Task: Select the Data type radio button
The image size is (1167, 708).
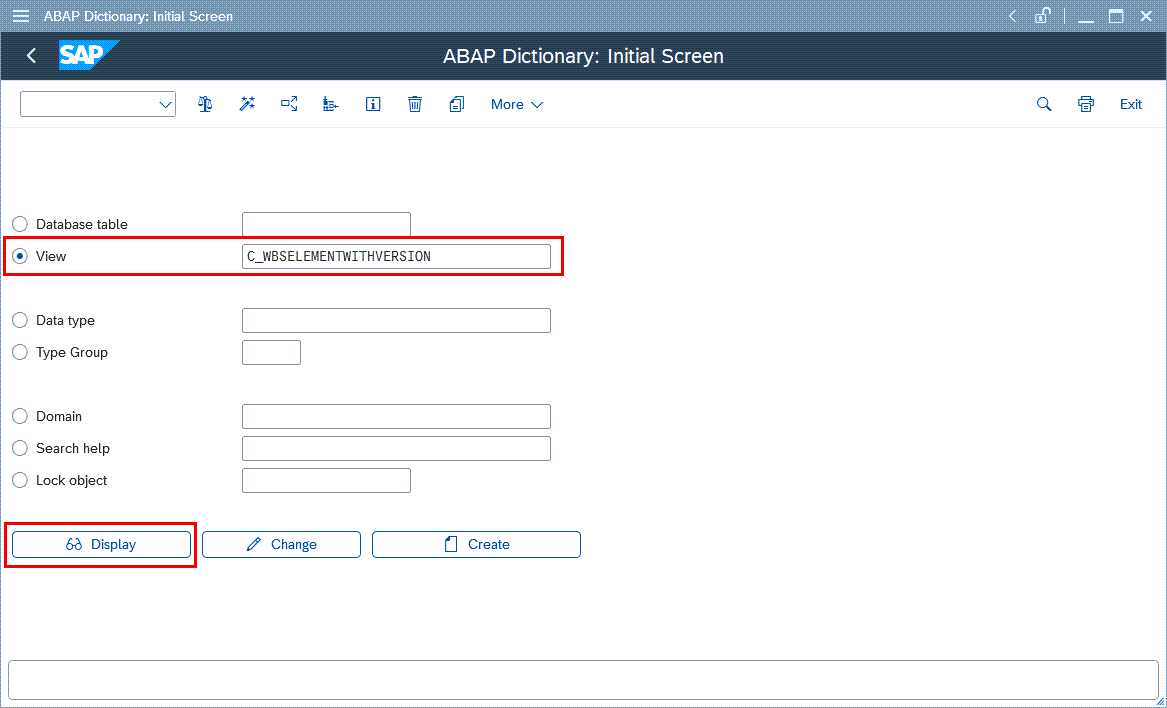Action: click(19, 320)
